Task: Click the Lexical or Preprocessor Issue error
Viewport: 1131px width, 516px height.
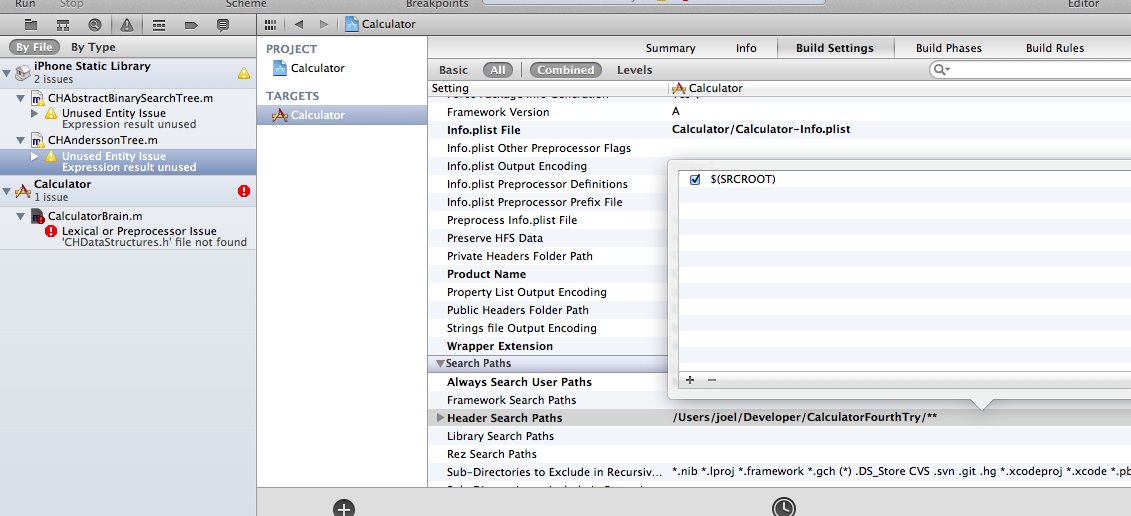Action: (139, 232)
